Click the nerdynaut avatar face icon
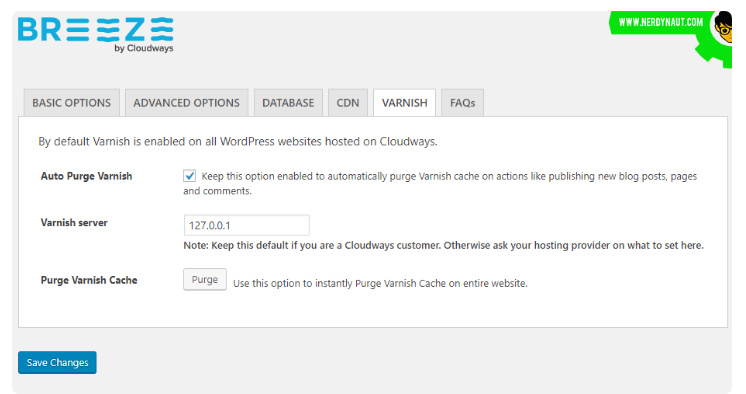Image resolution: width=746 pixels, height=394 pixels. (723, 28)
